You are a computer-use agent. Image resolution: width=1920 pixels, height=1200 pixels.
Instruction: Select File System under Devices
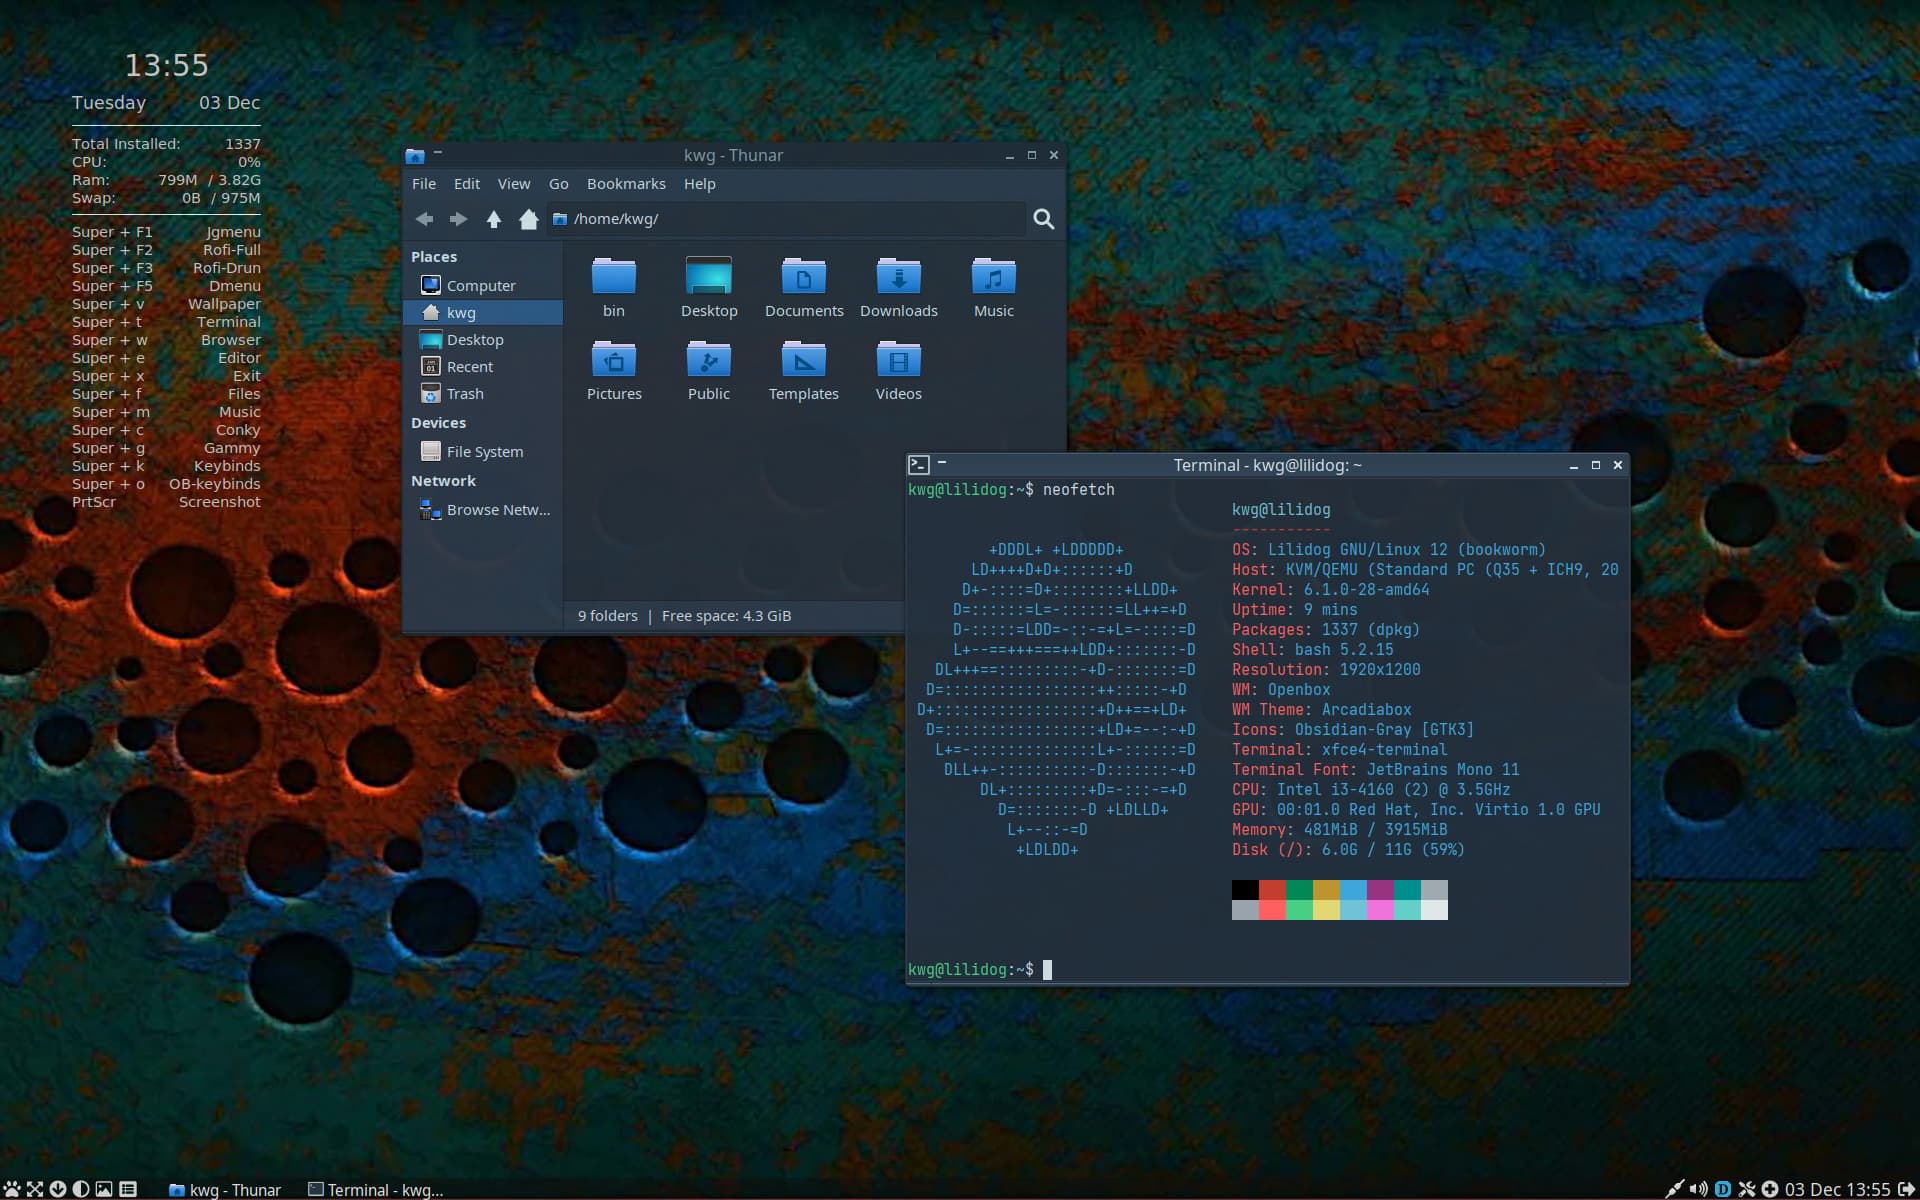pyautogui.click(x=483, y=452)
